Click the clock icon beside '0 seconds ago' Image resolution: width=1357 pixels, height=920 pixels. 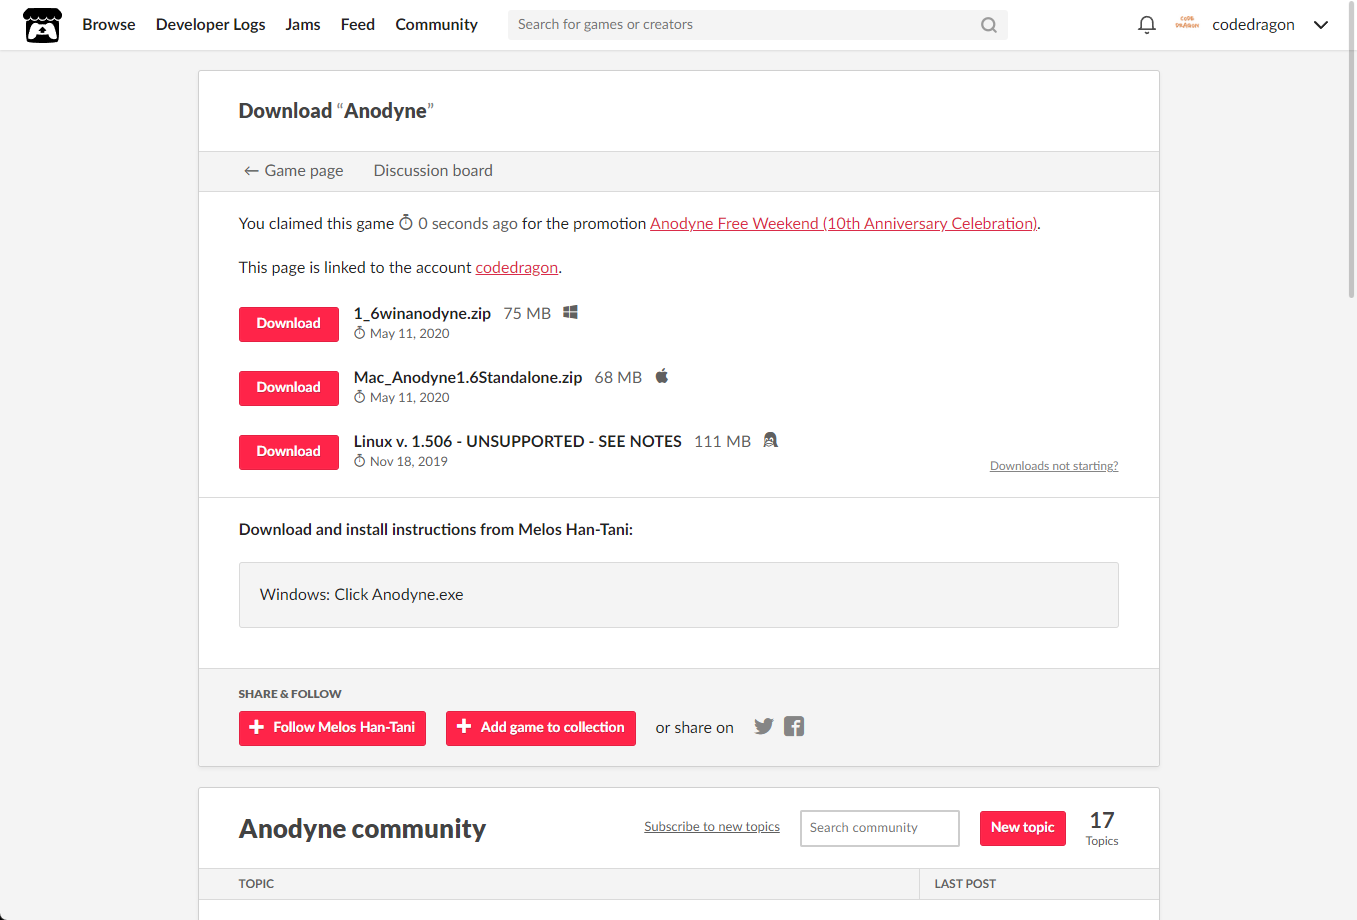[406, 222]
